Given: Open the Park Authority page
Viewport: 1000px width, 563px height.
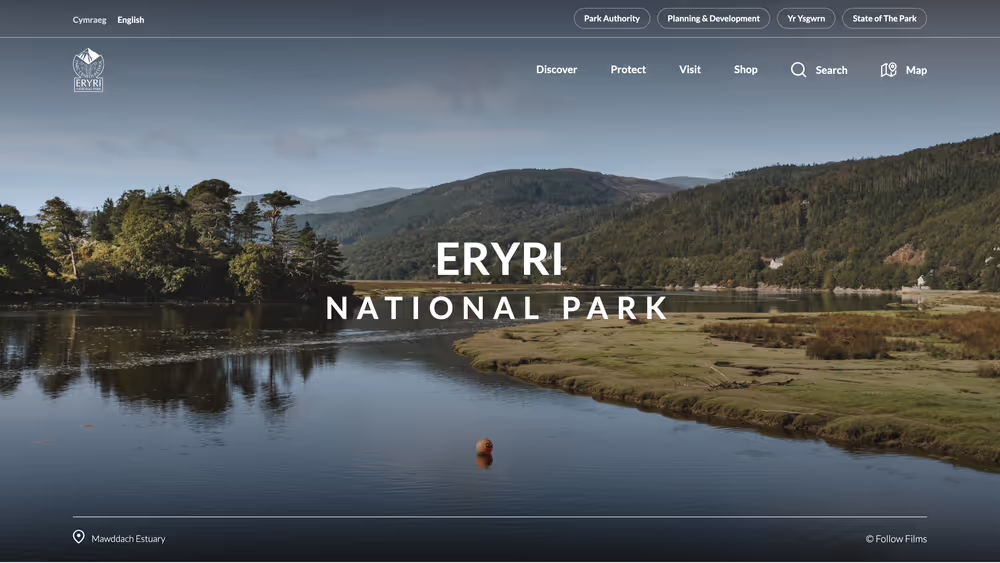Looking at the screenshot, I should coord(612,18).
